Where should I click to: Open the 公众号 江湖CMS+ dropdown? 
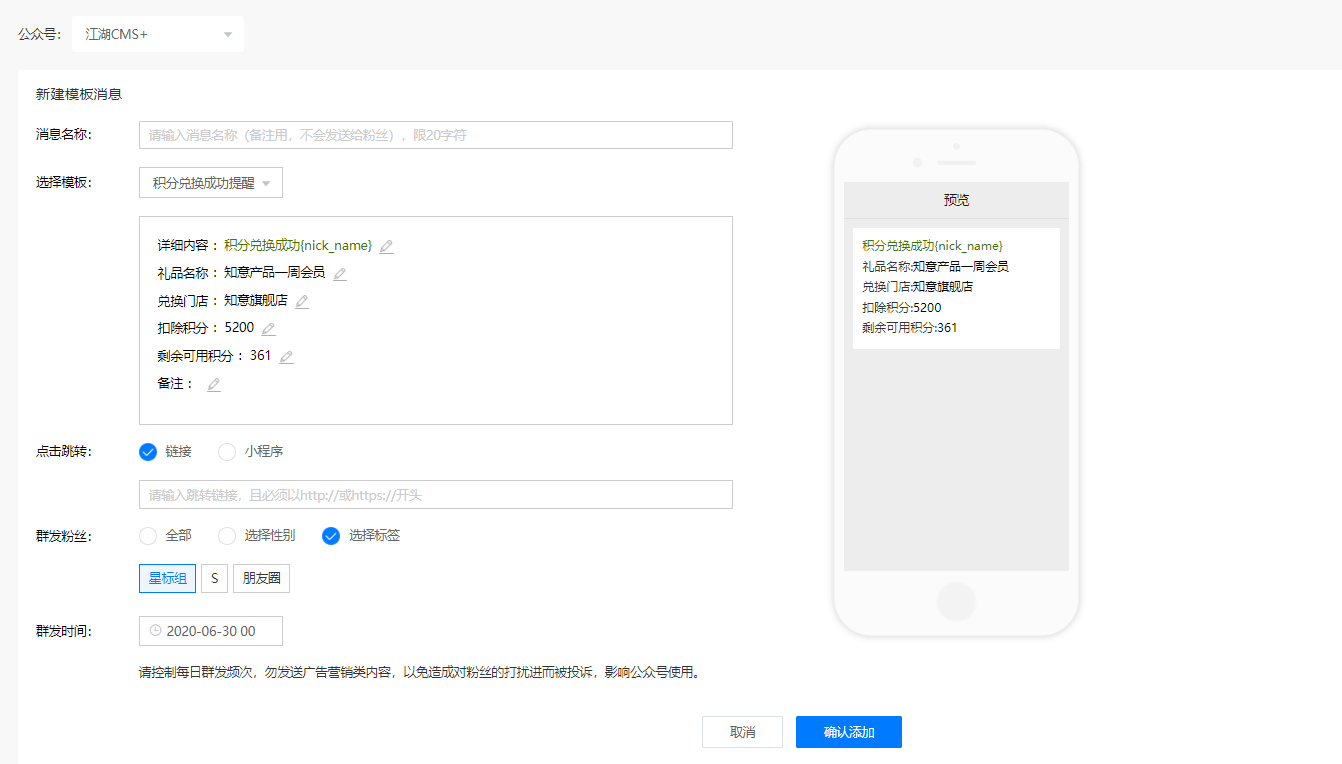[158, 34]
